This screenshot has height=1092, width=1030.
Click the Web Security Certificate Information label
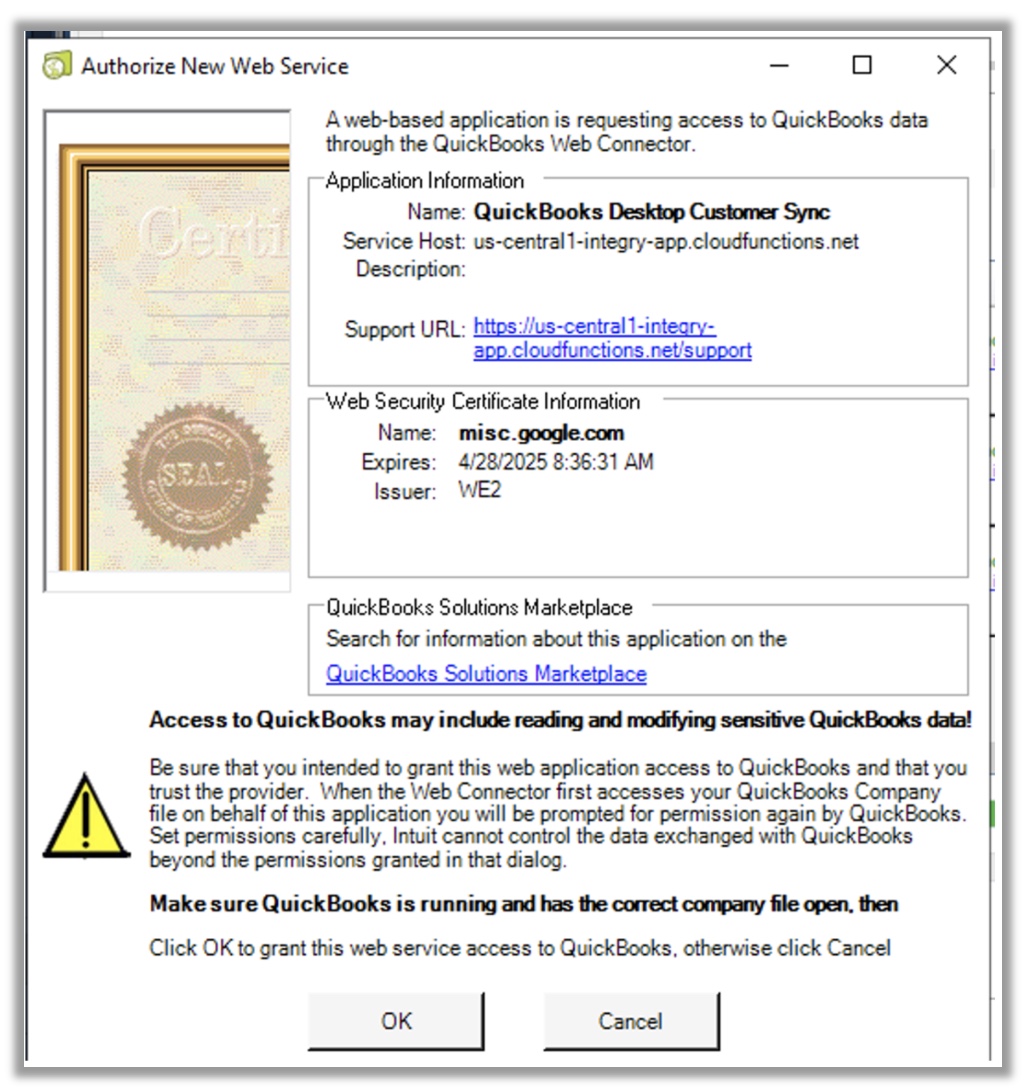[x=483, y=401]
